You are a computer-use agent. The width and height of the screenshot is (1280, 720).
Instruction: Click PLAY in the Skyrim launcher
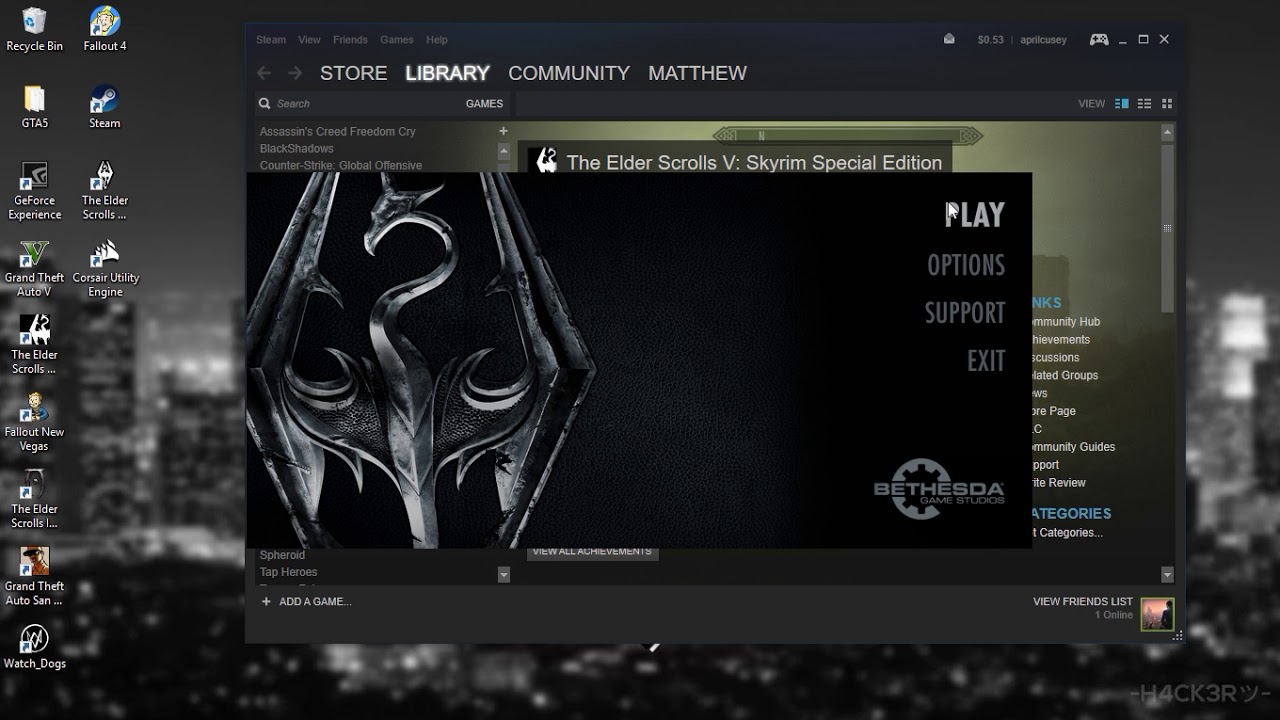pyautogui.click(x=974, y=215)
